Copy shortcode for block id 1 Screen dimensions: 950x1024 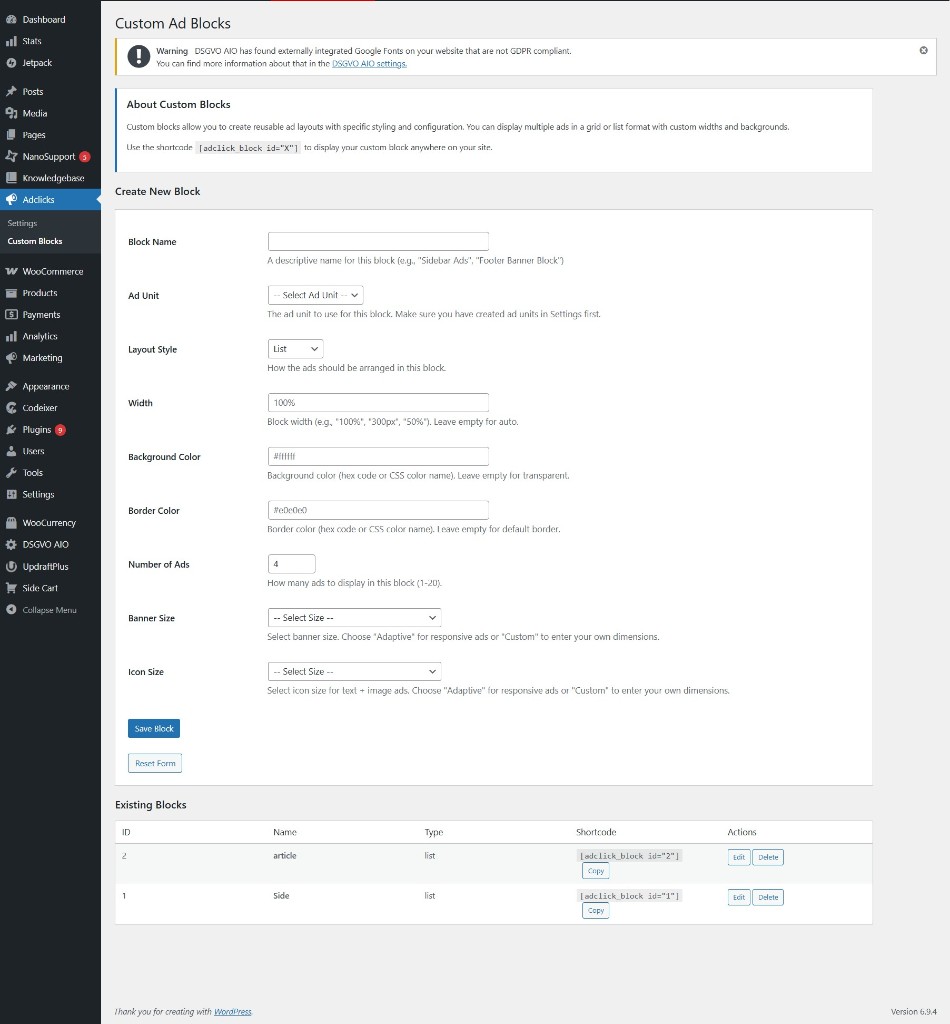[595, 910]
